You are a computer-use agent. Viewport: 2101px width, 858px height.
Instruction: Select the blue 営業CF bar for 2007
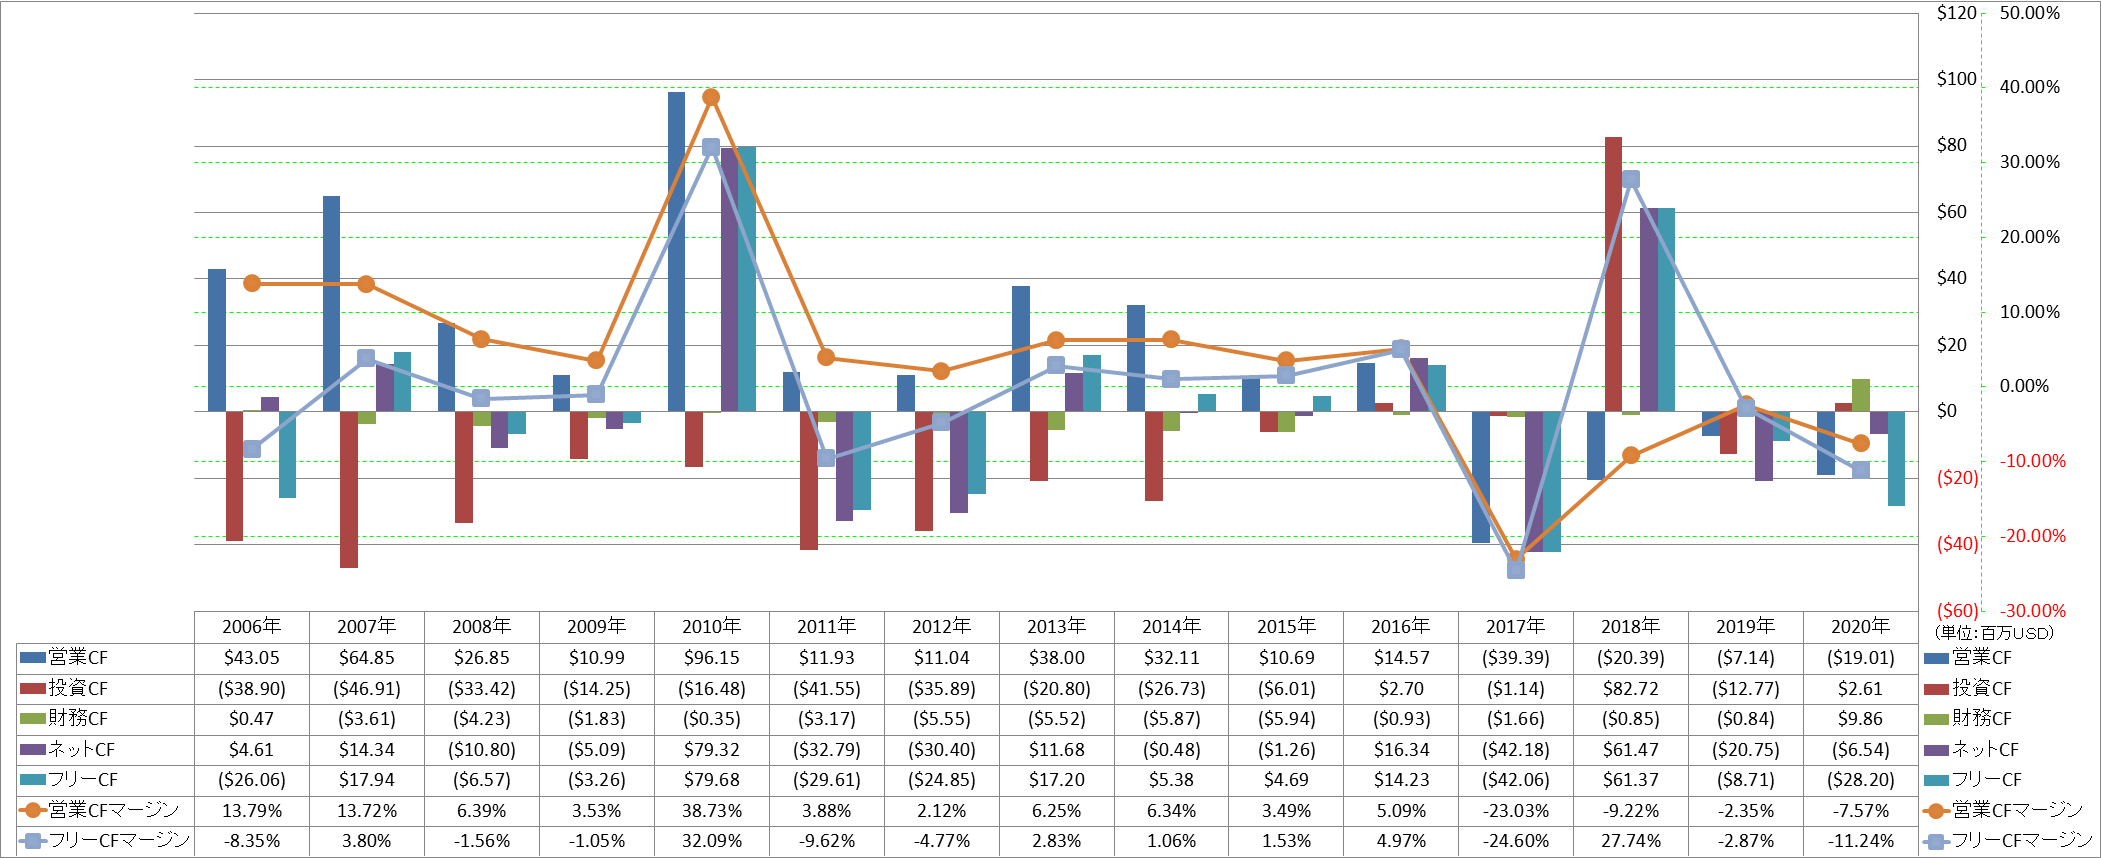click(331, 303)
